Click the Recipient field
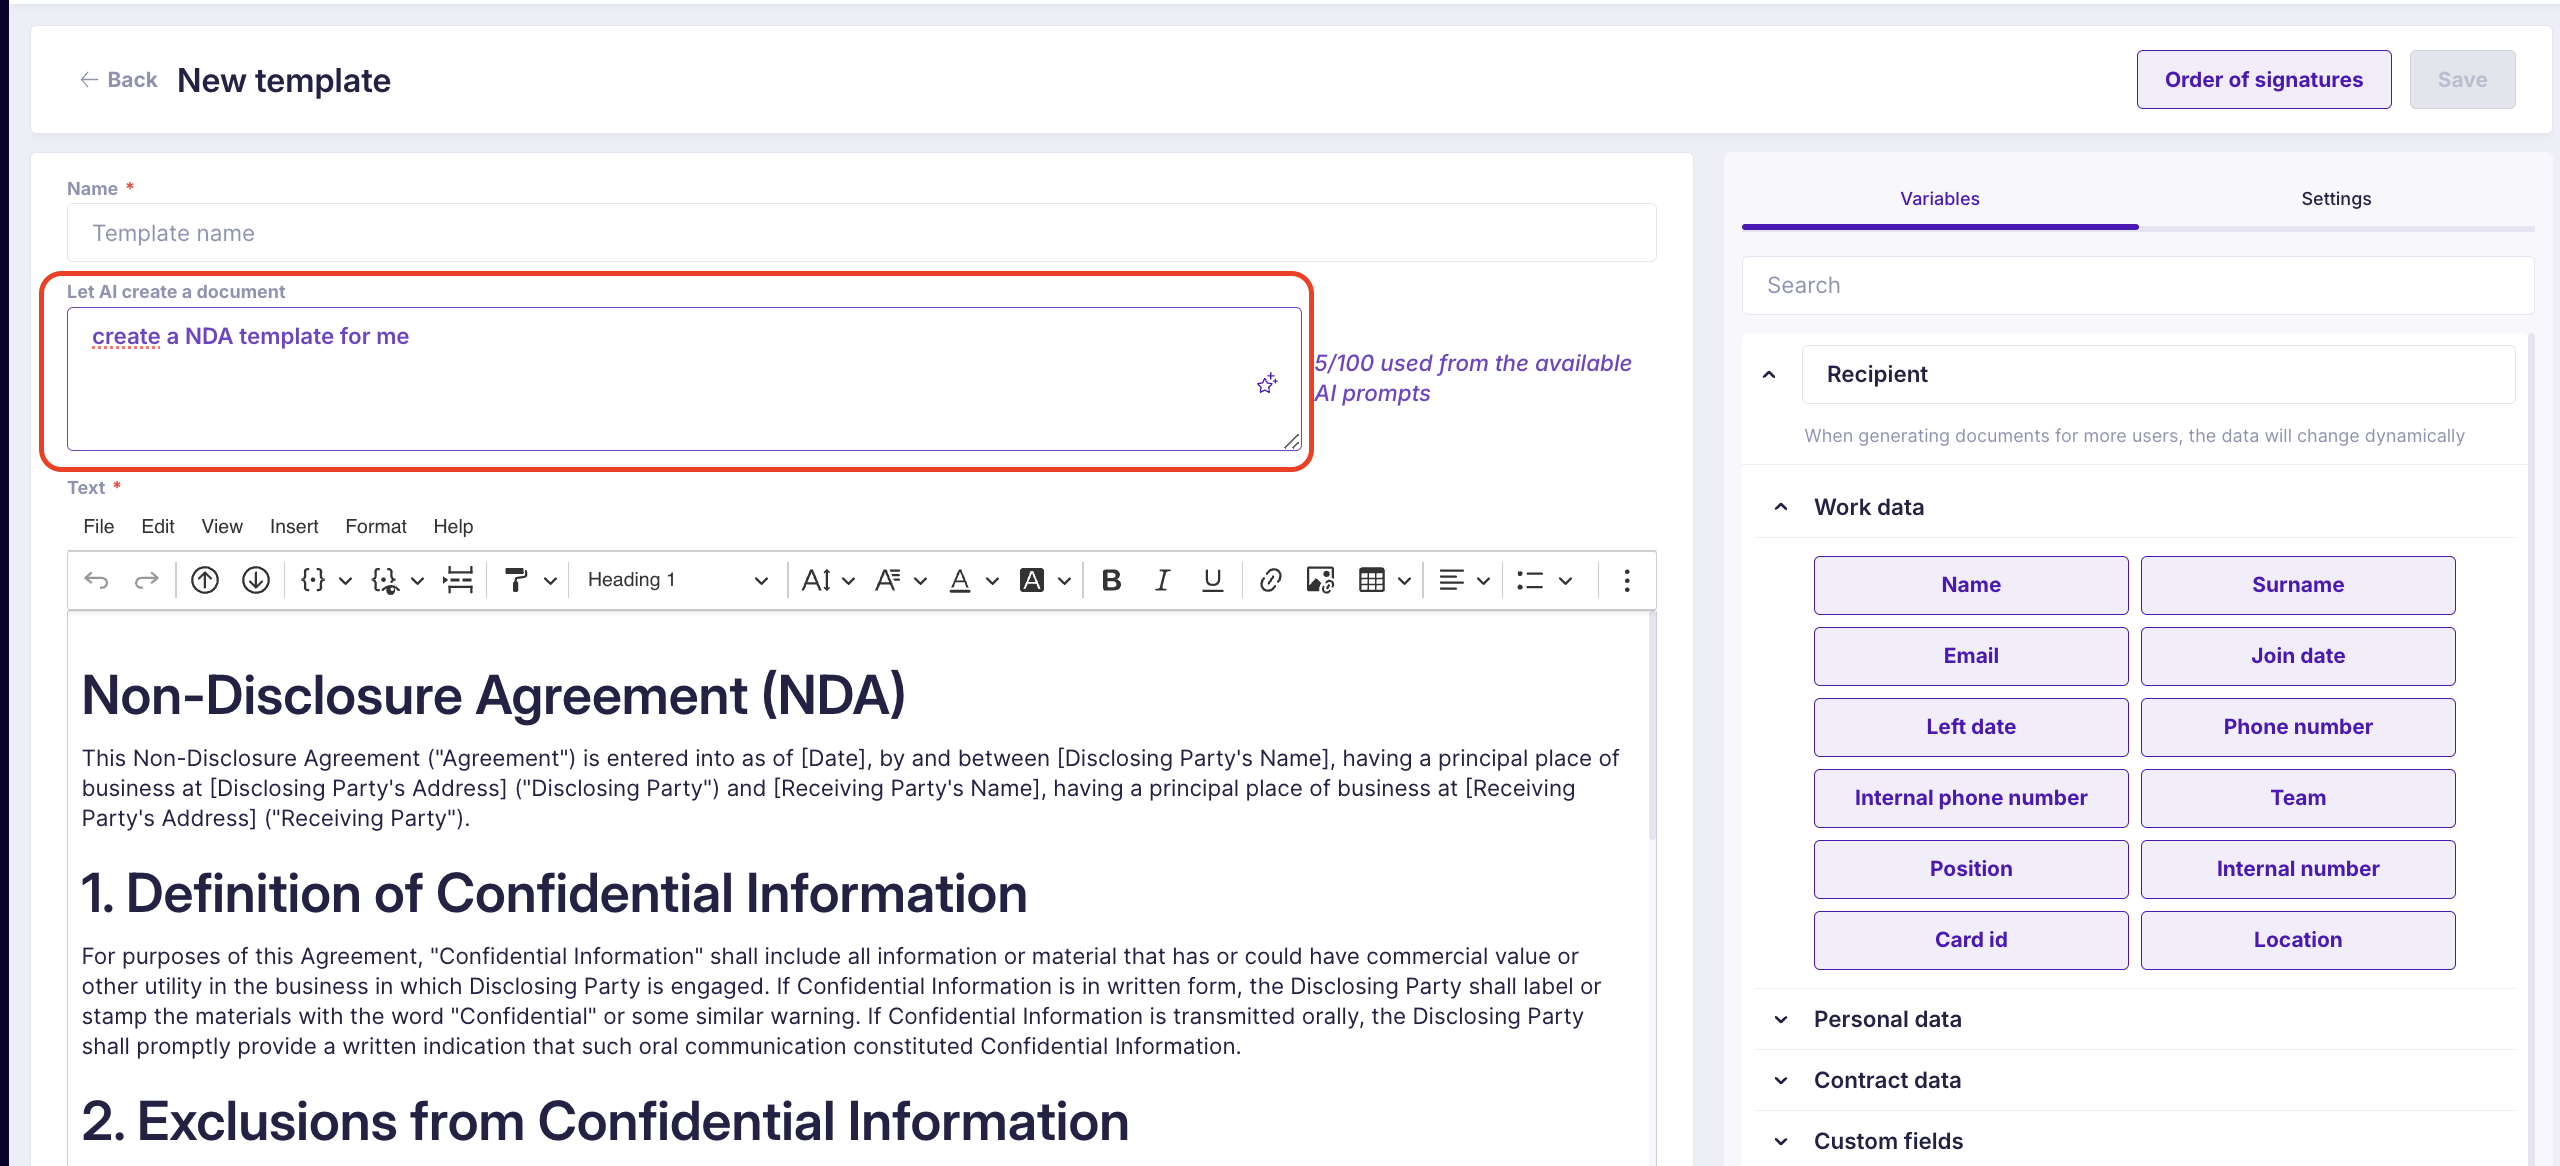 2158,374
